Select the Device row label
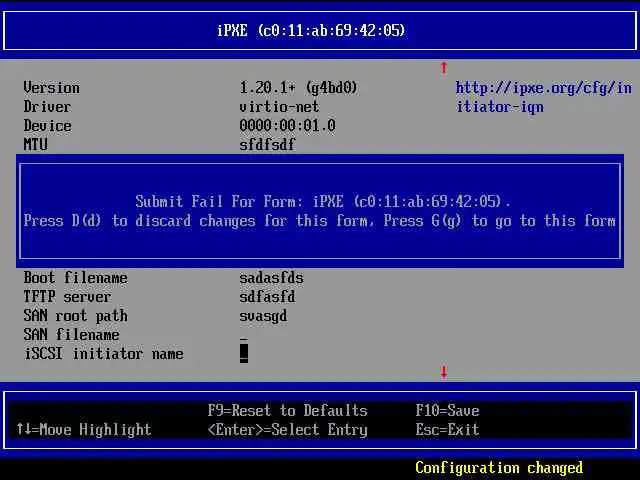Screen dimensions: 640x480 pyautogui.click(x=47, y=125)
